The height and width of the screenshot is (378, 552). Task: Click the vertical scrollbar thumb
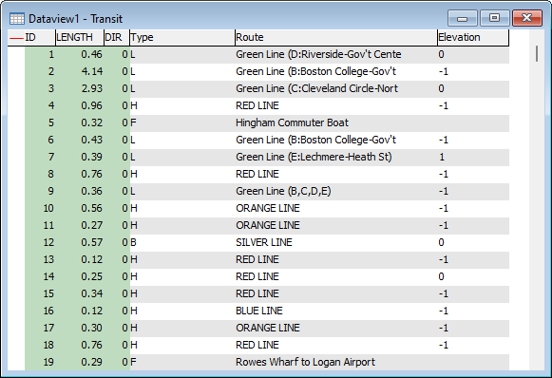[537, 54]
